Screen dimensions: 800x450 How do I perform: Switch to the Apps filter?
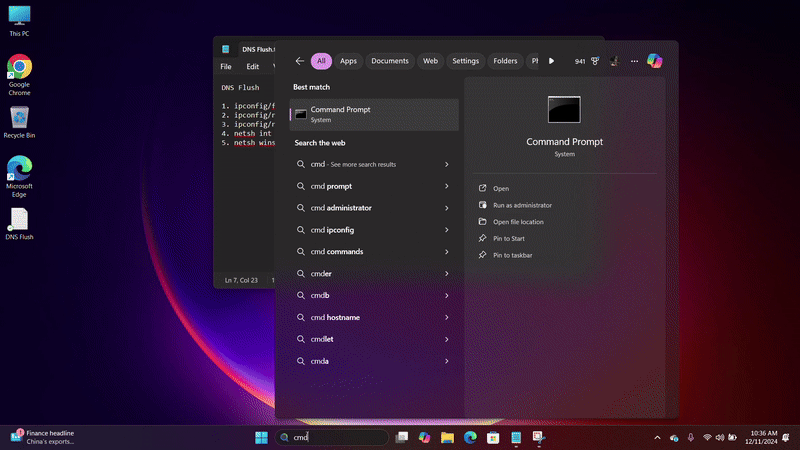[348, 61]
